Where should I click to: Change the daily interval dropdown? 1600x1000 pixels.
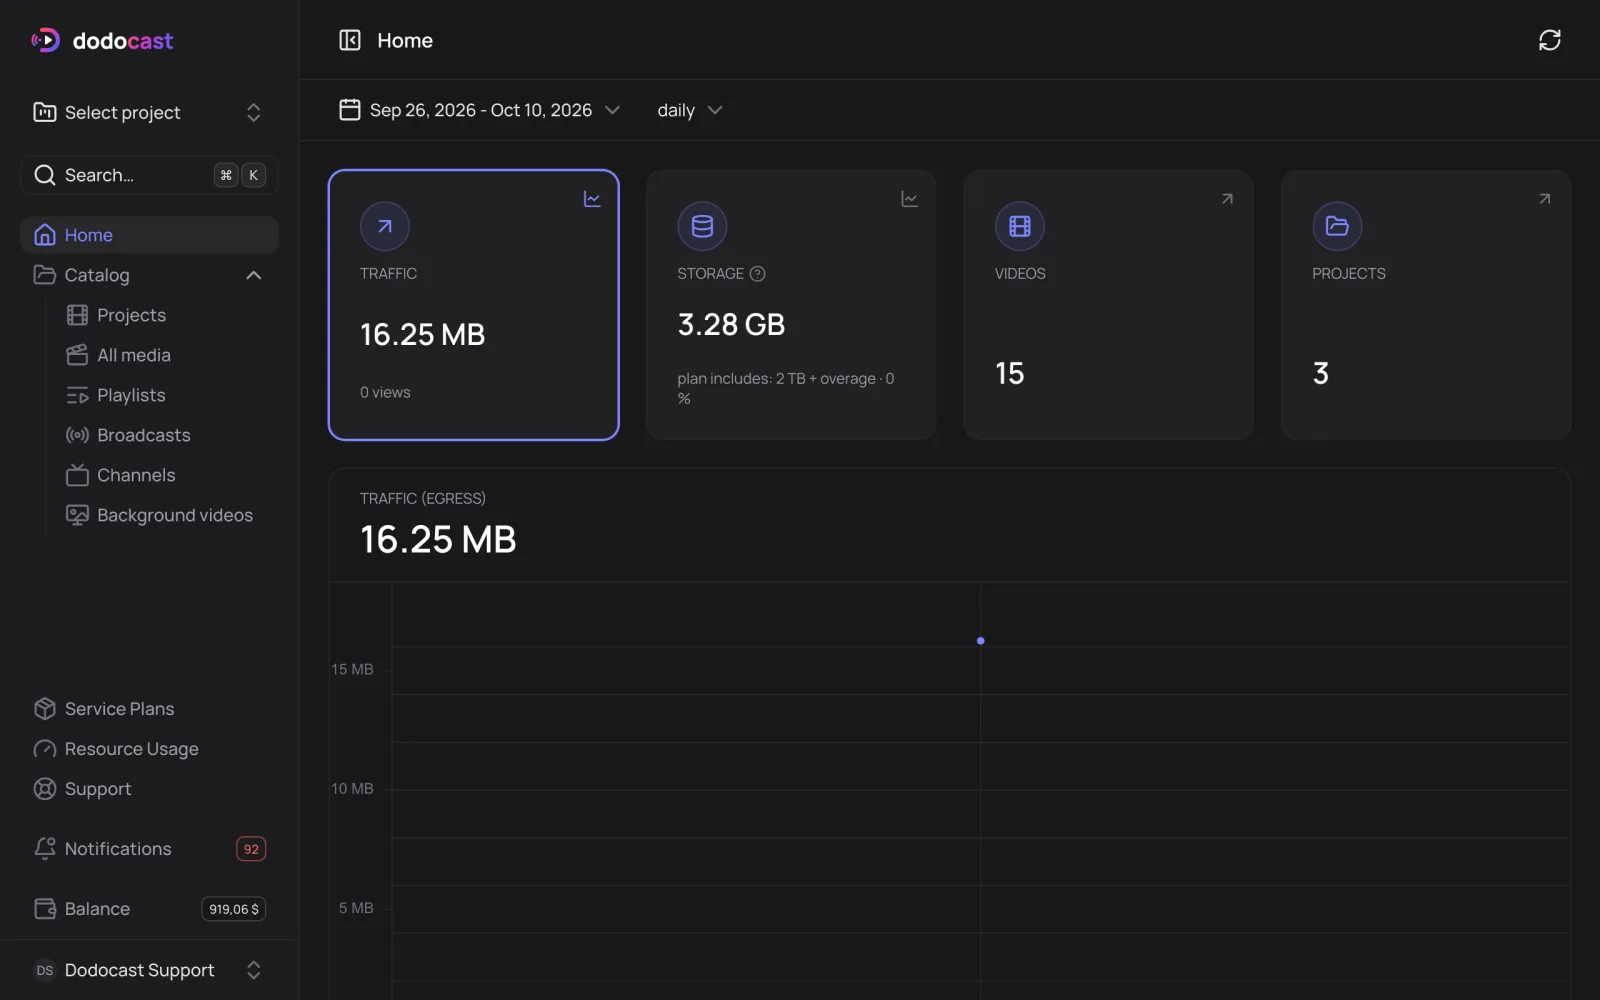(690, 110)
